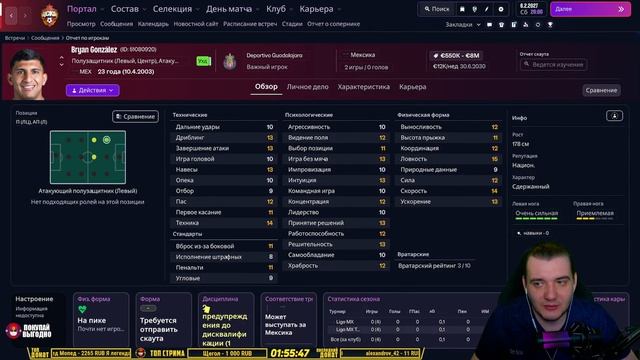
Task: Click the small circle bookmark icon before trophy
Action: (x=538, y=24)
